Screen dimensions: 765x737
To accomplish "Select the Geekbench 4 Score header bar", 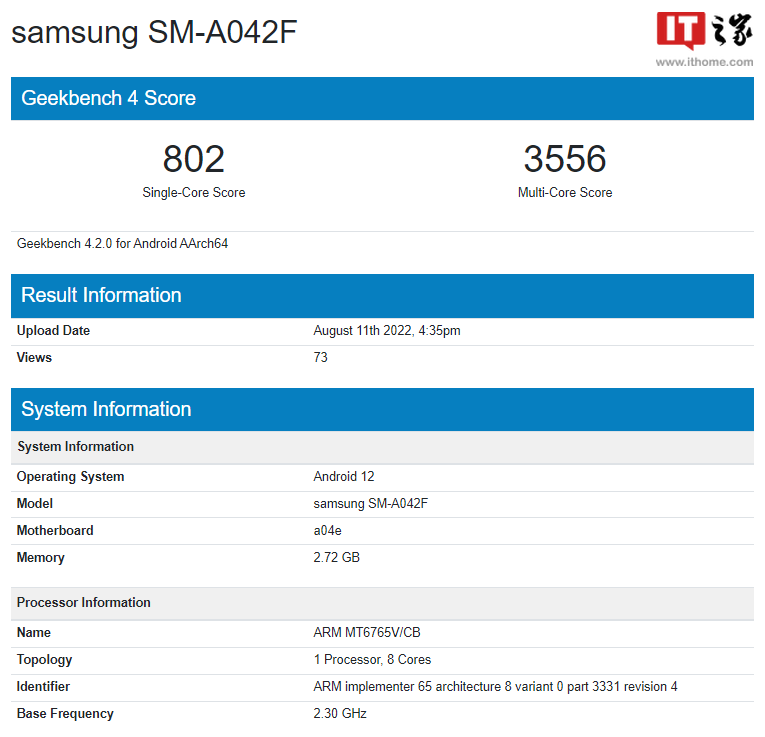I will 382,98.
